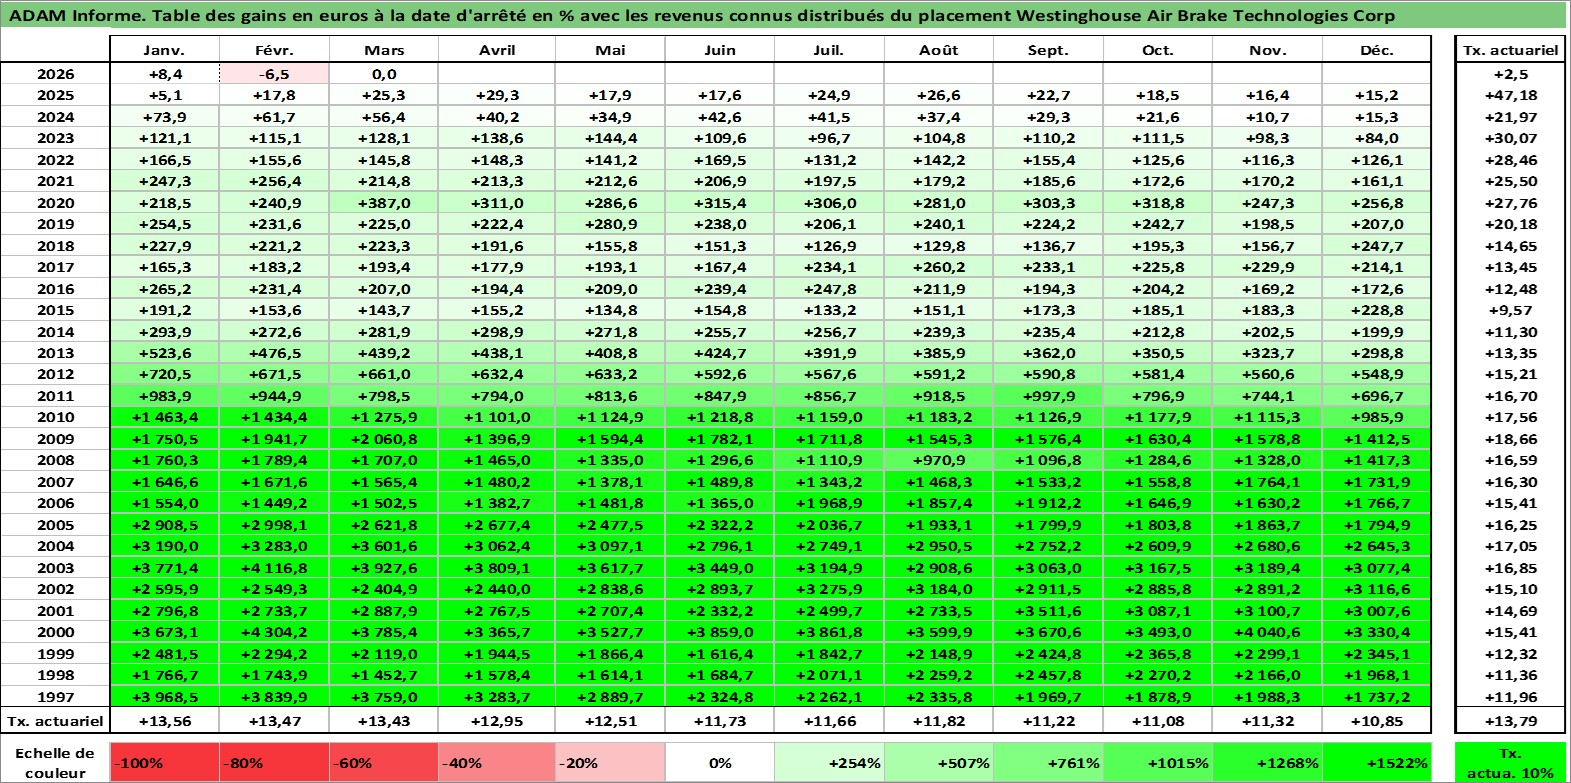Select the Avril column header
The height and width of the screenshot is (783, 1571).
[497, 50]
